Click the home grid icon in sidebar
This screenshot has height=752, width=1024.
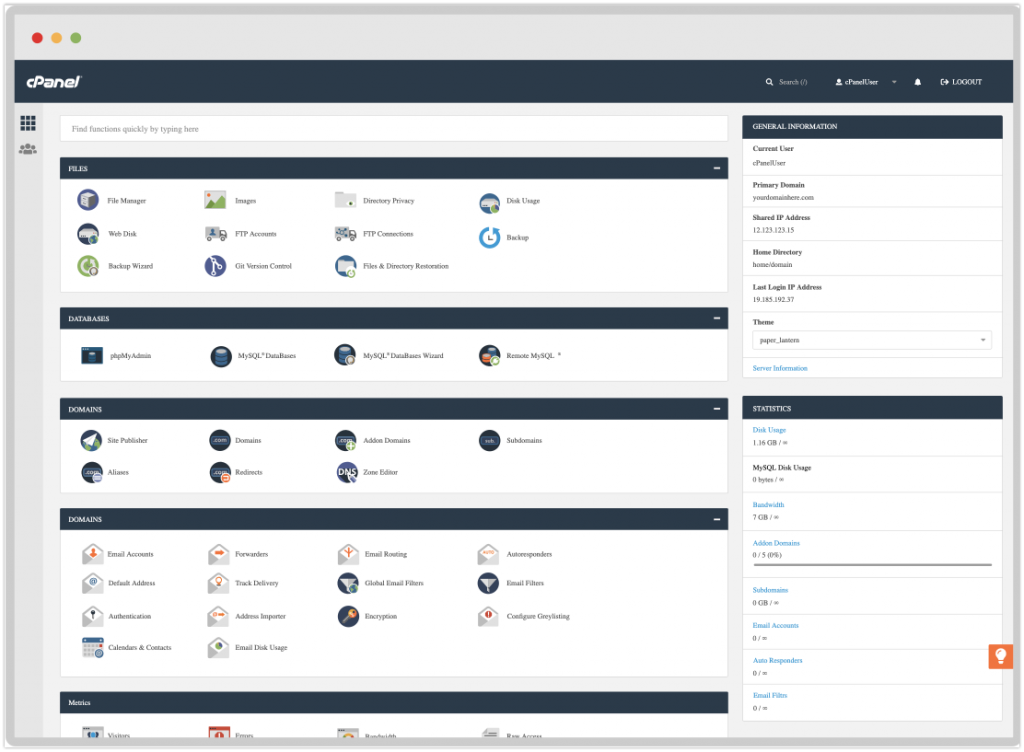click(x=27, y=123)
